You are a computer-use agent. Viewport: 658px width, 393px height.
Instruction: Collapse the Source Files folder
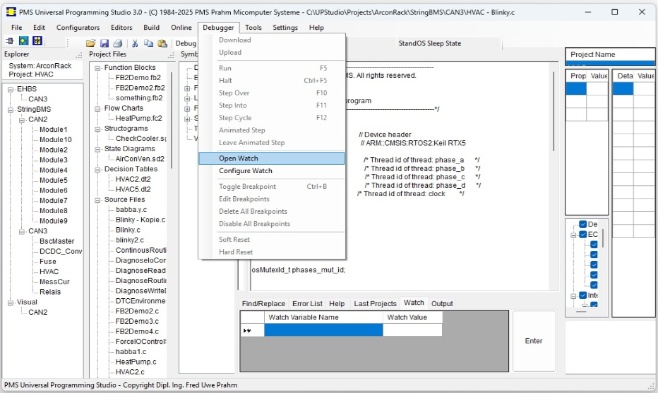click(97, 200)
